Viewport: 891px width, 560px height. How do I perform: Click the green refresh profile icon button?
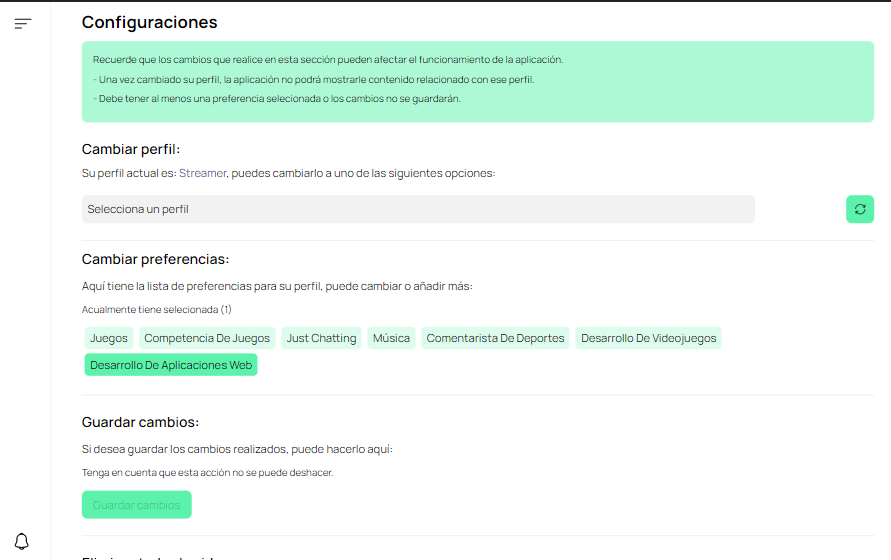pos(860,209)
